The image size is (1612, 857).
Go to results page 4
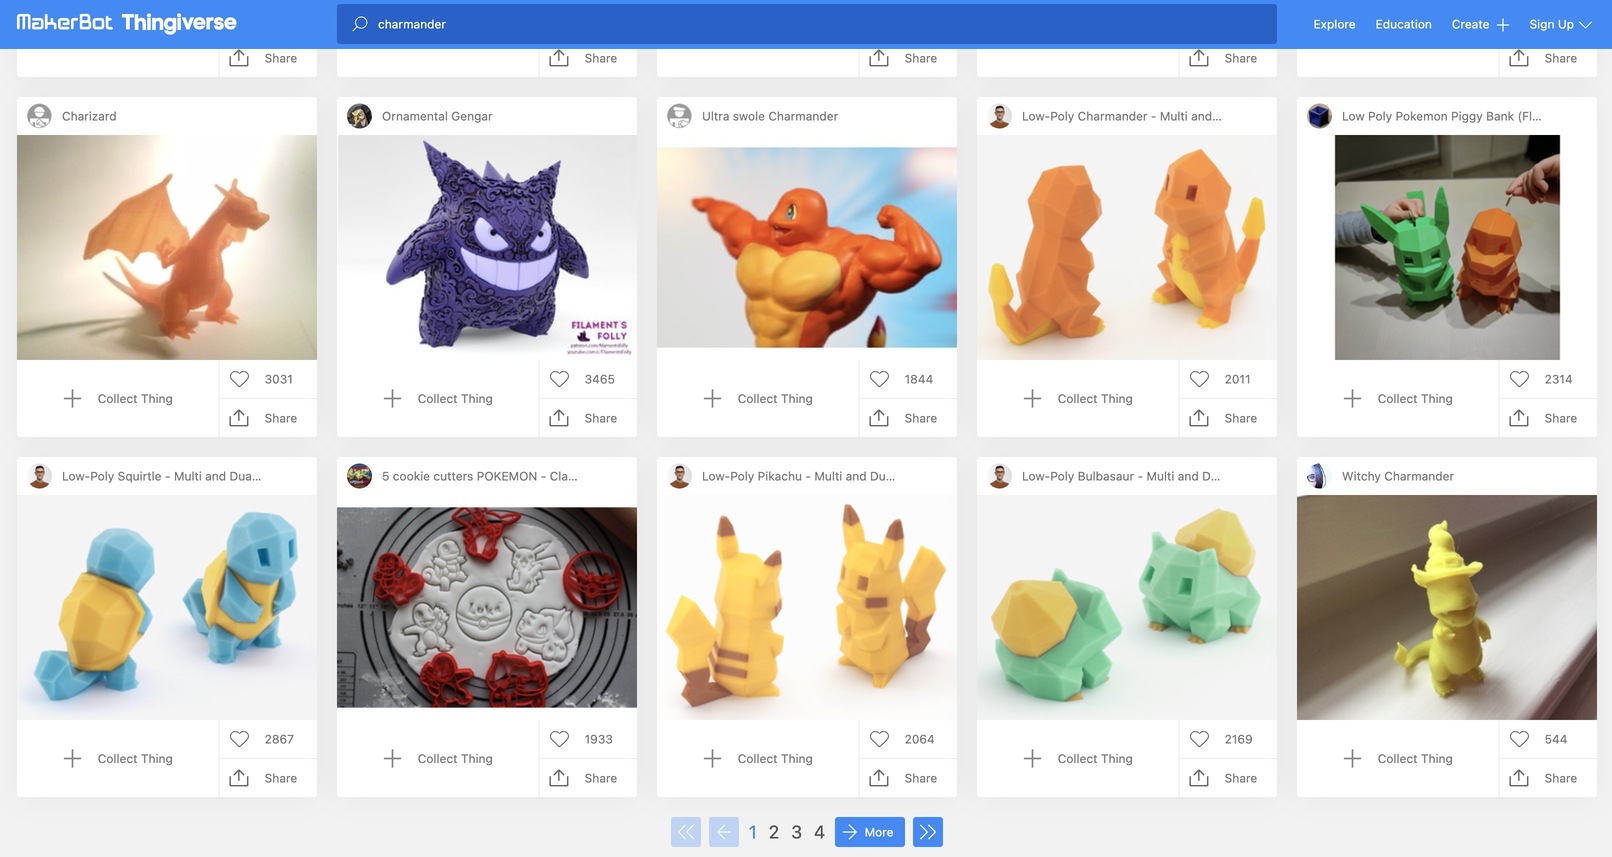tap(819, 832)
